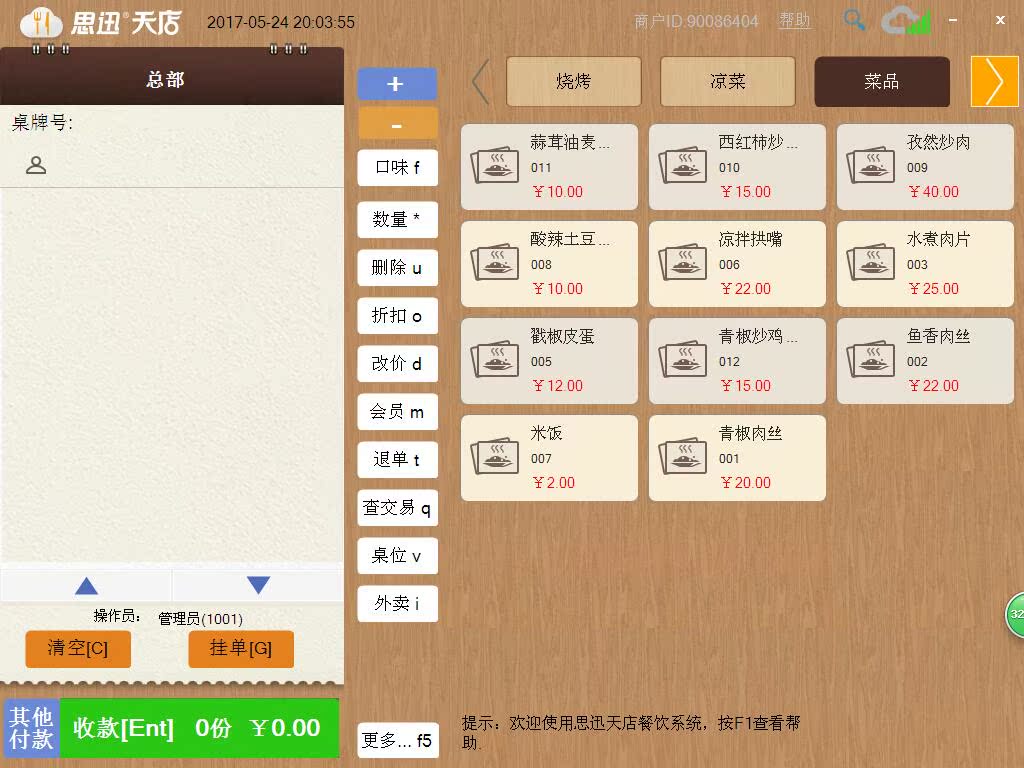Click the dish icon for 蒜茸油麦
Screen dimensions: 1024x768
point(494,165)
